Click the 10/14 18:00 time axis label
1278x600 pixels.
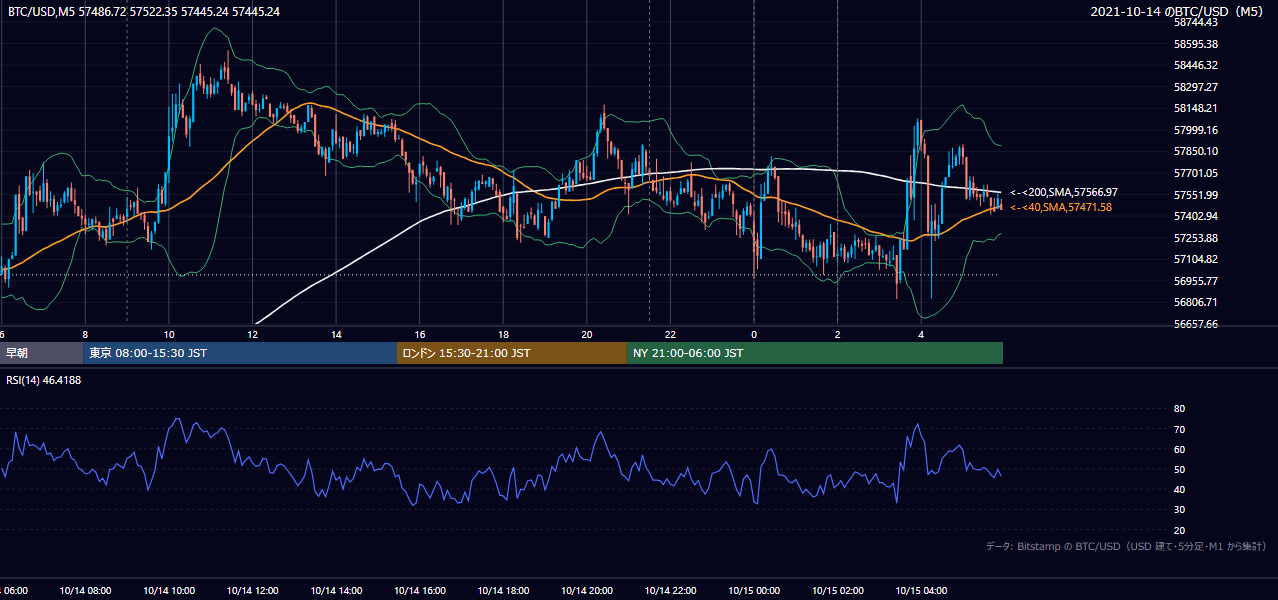(x=504, y=591)
